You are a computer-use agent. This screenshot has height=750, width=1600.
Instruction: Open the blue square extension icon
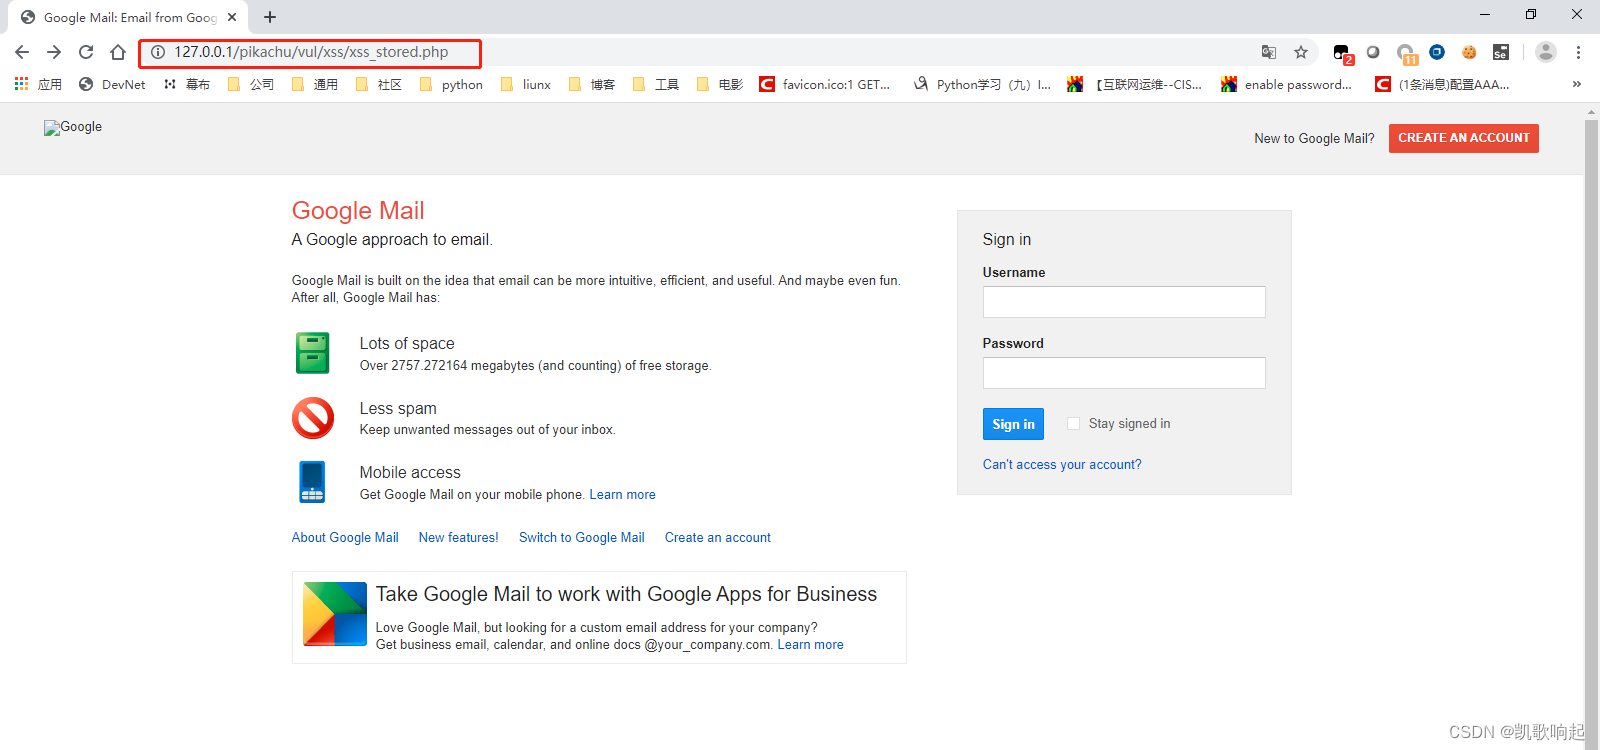[1437, 52]
